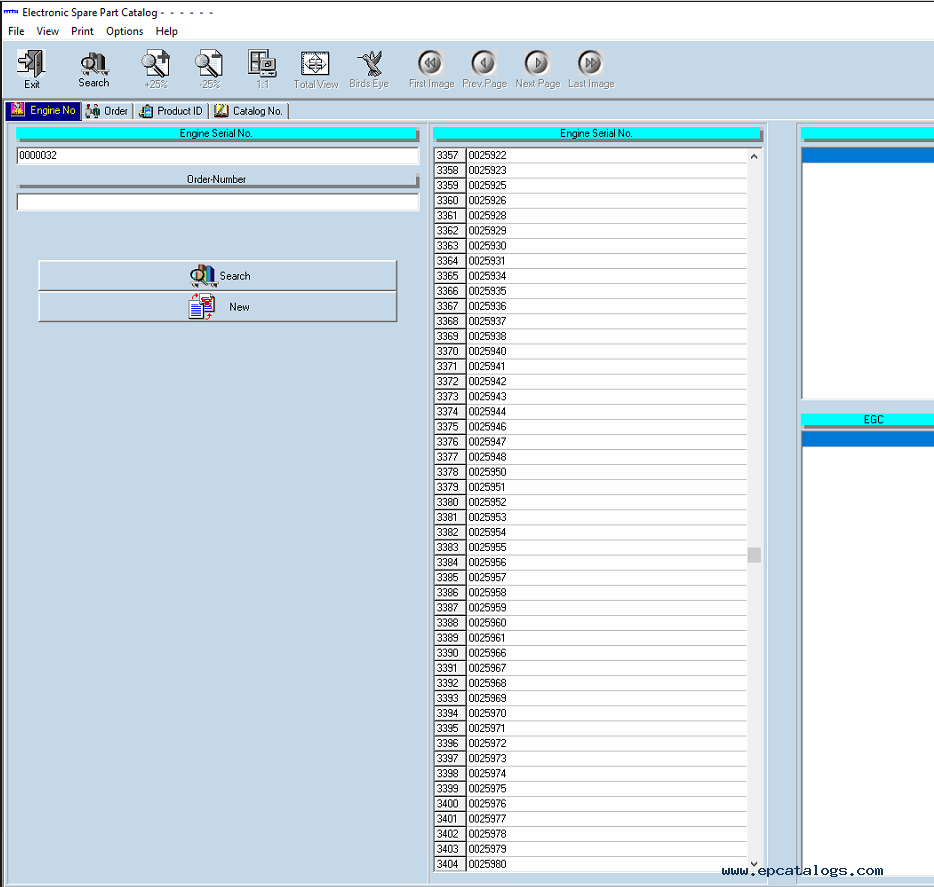Click the Total View icon

point(316,66)
